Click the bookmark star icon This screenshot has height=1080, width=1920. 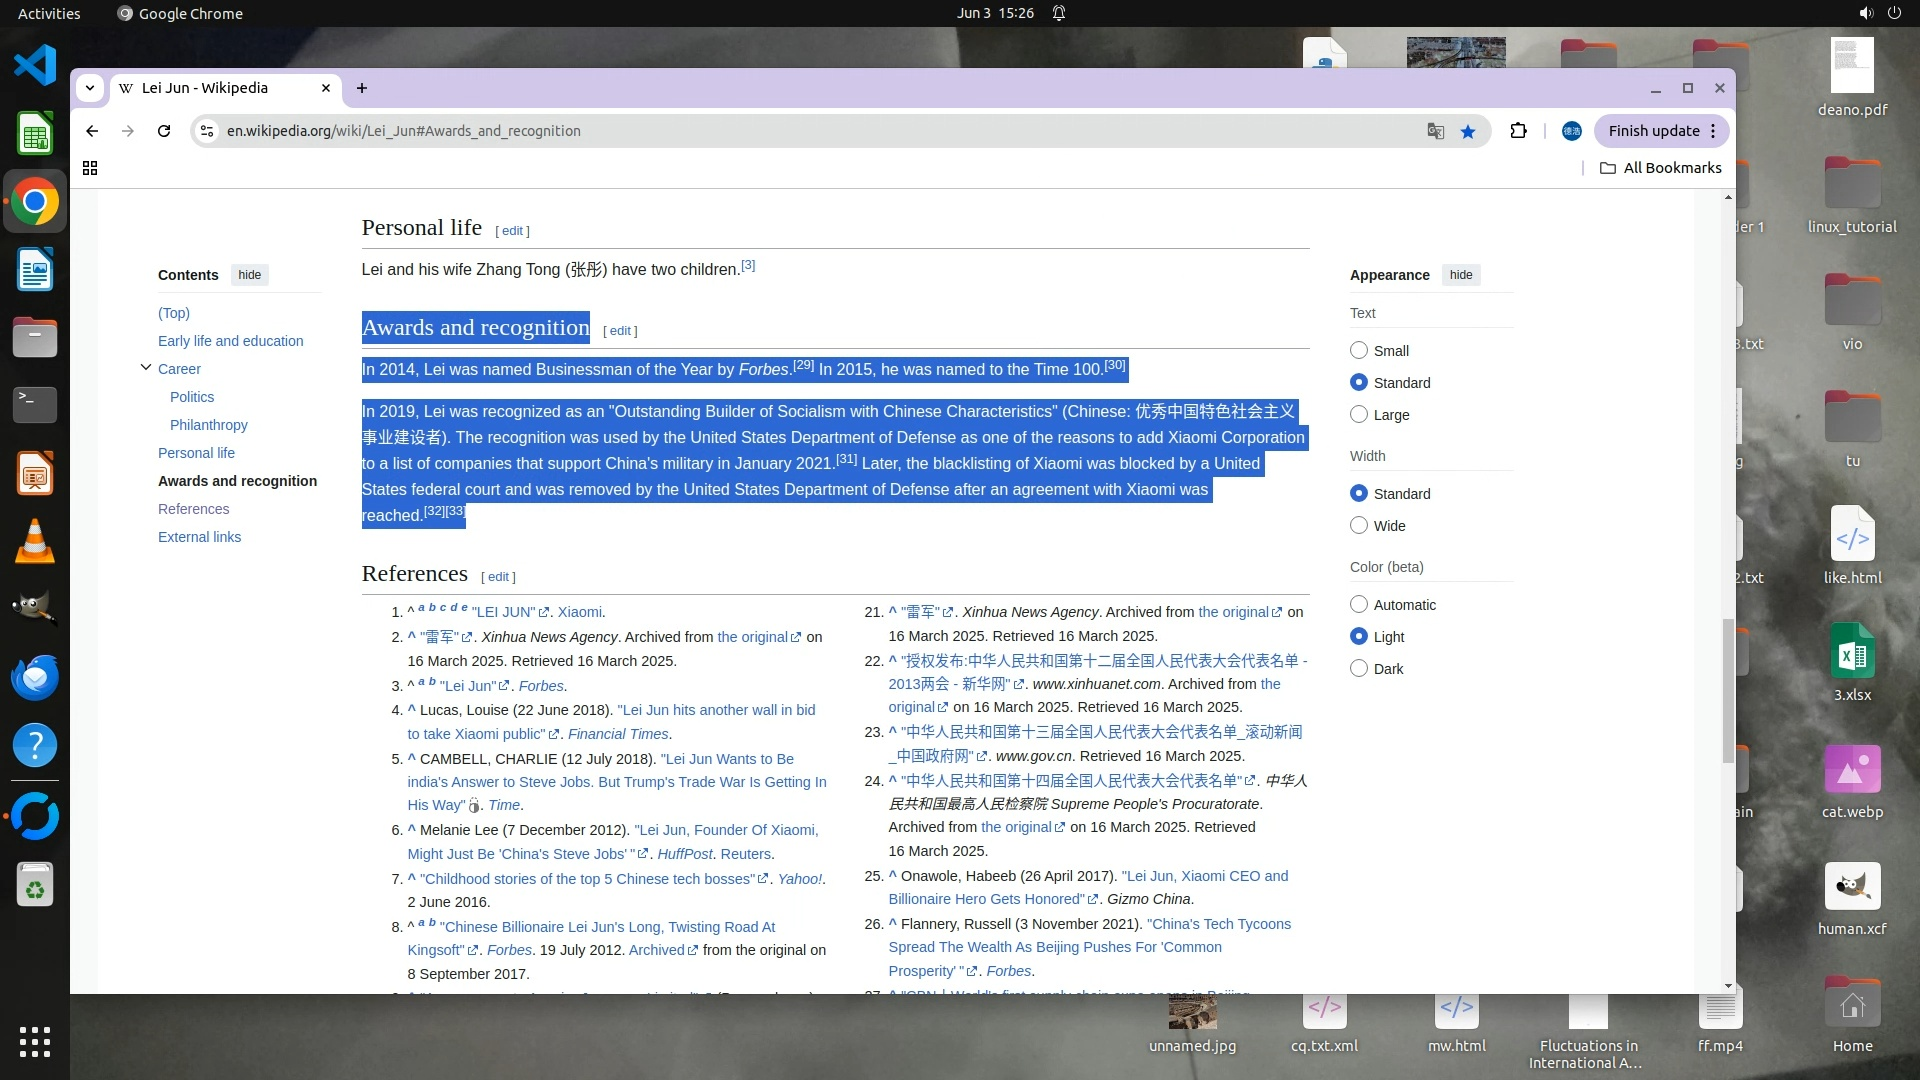(1468, 131)
